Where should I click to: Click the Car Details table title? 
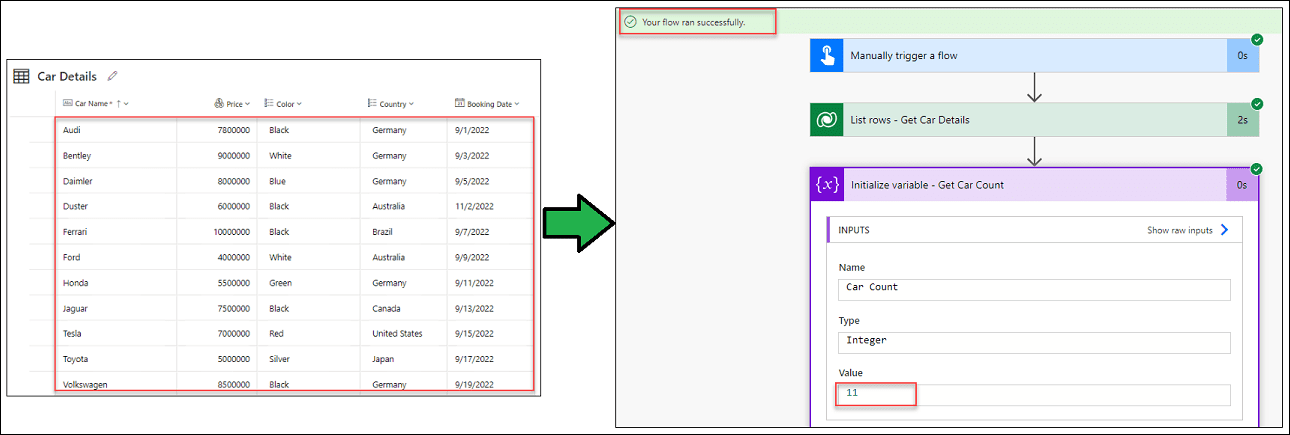(x=67, y=76)
